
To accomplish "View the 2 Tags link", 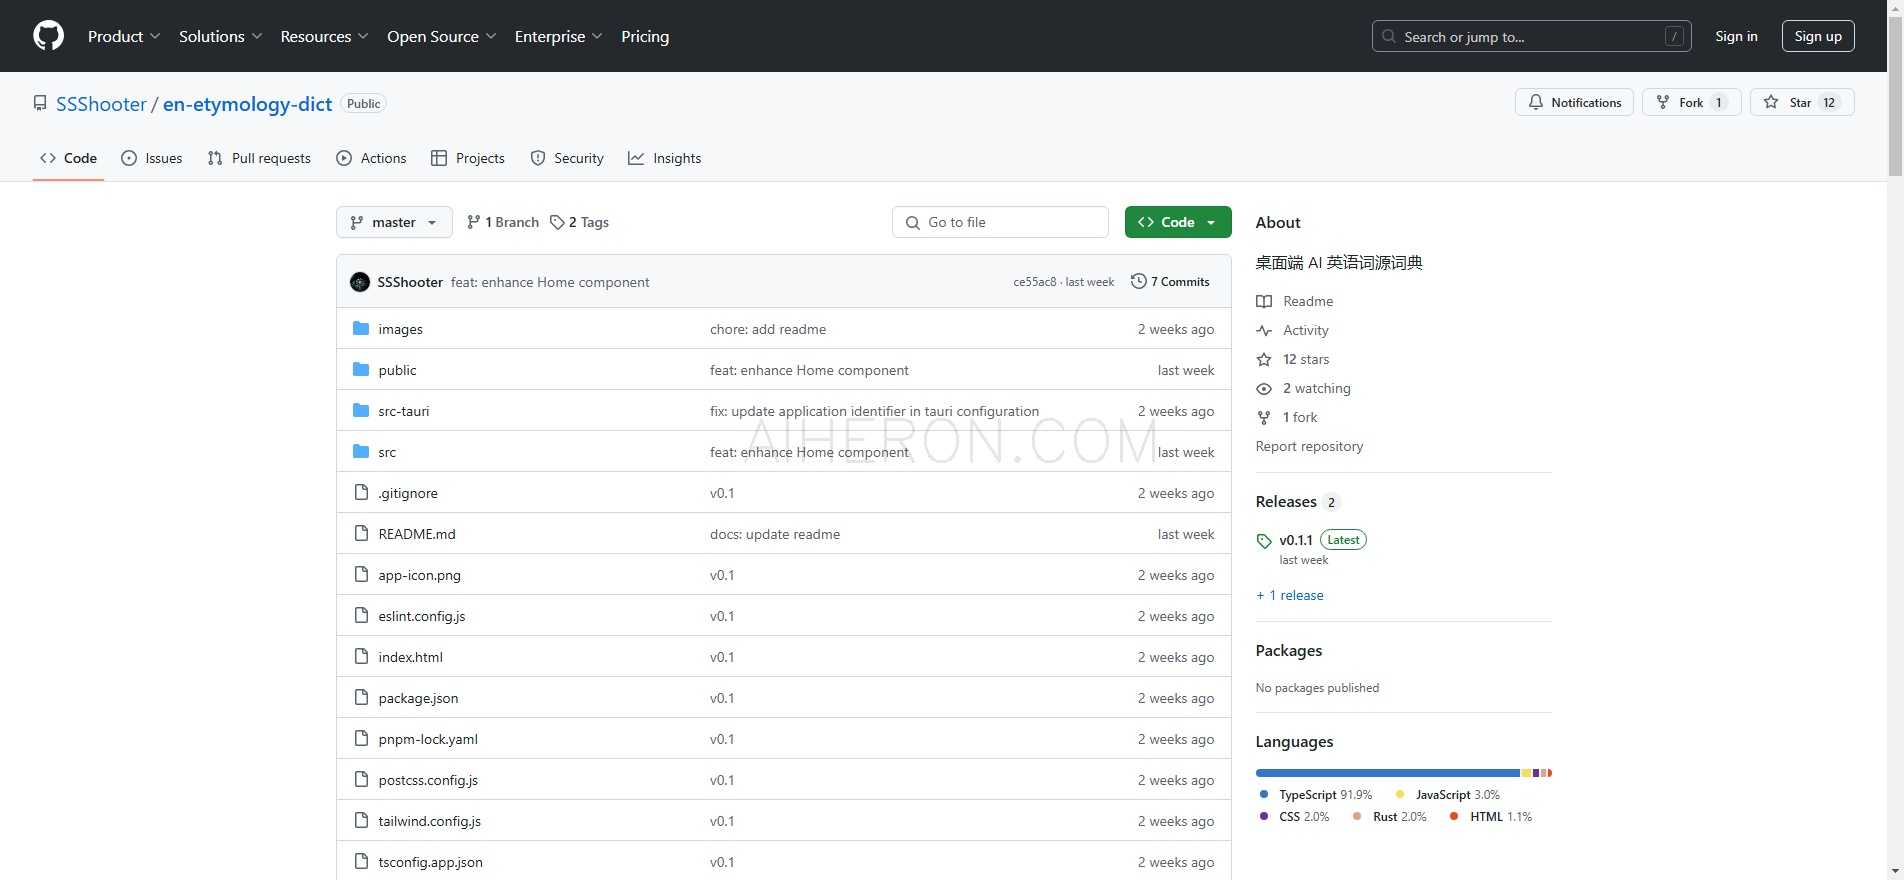I will click(579, 222).
